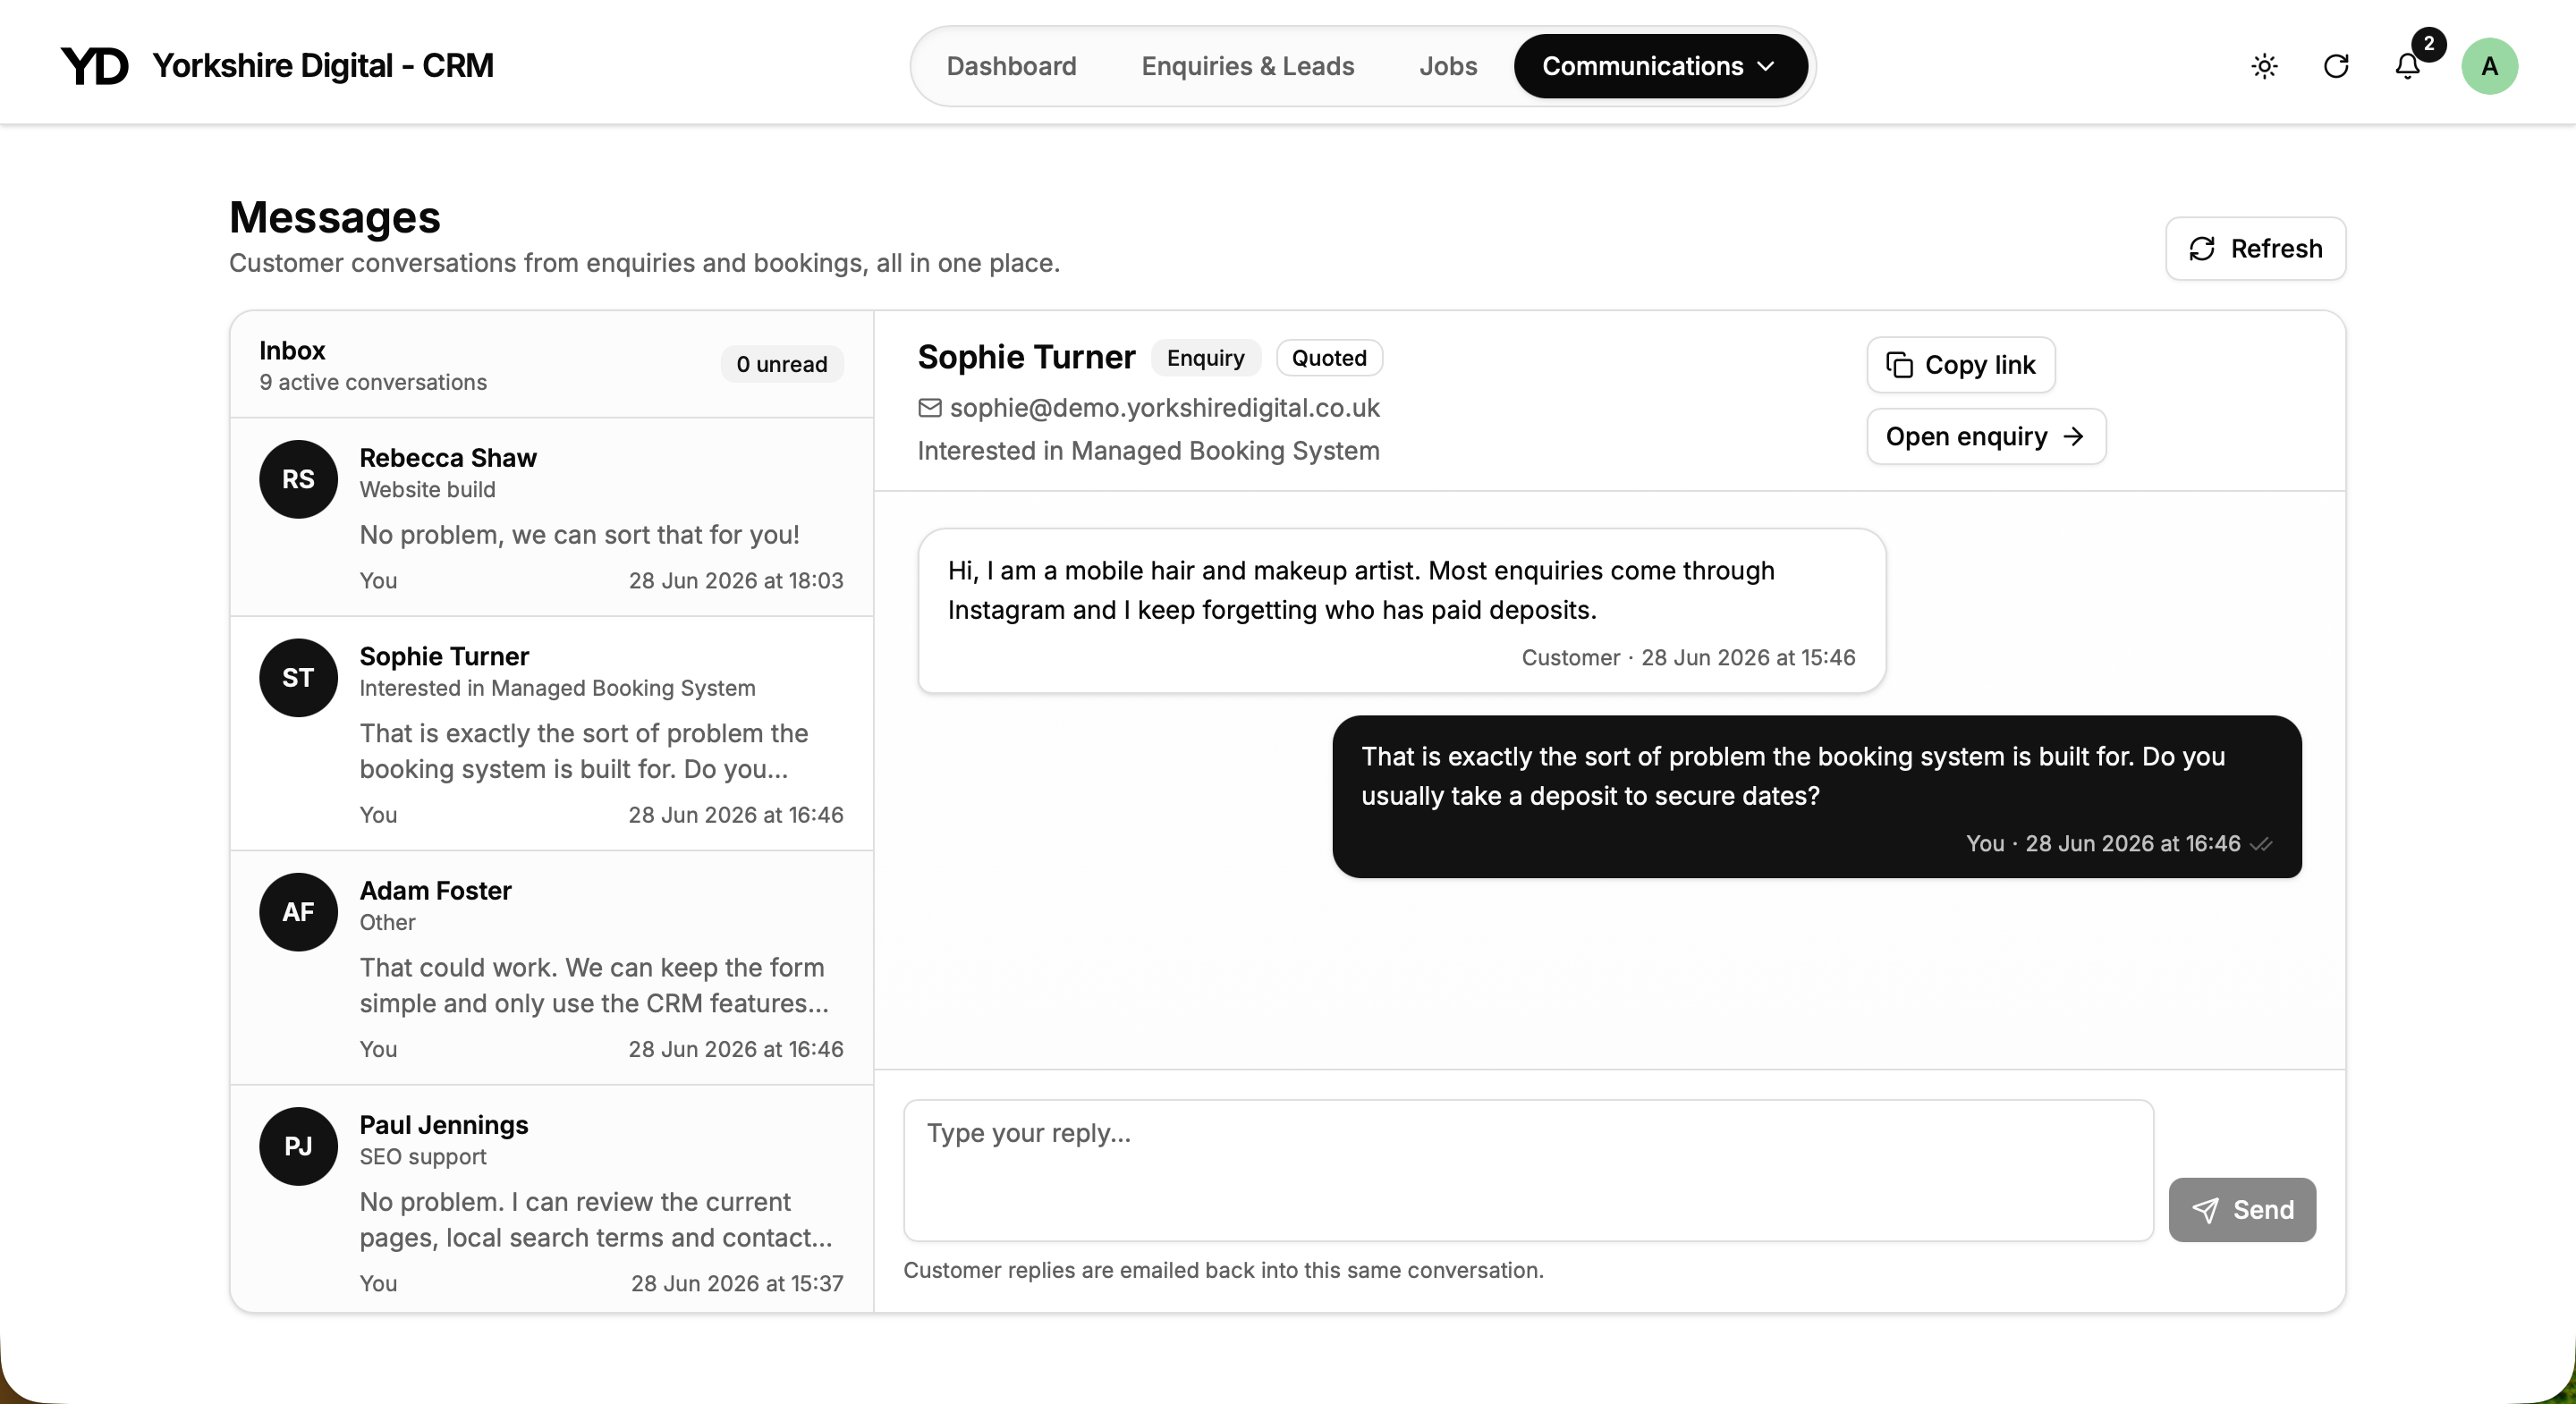Image resolution: width=2576 pixels, height=1404 pixels.
Task: Click 'Interested in Managed Booking System' header subtitle
Action: pos(1148,451)
